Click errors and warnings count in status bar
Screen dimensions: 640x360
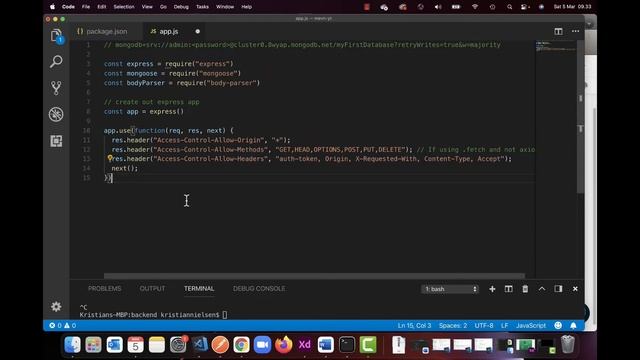(62, 325)
